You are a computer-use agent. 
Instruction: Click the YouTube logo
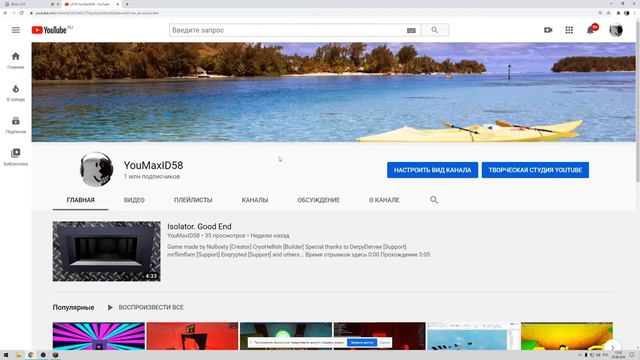[x=49, y=30]
